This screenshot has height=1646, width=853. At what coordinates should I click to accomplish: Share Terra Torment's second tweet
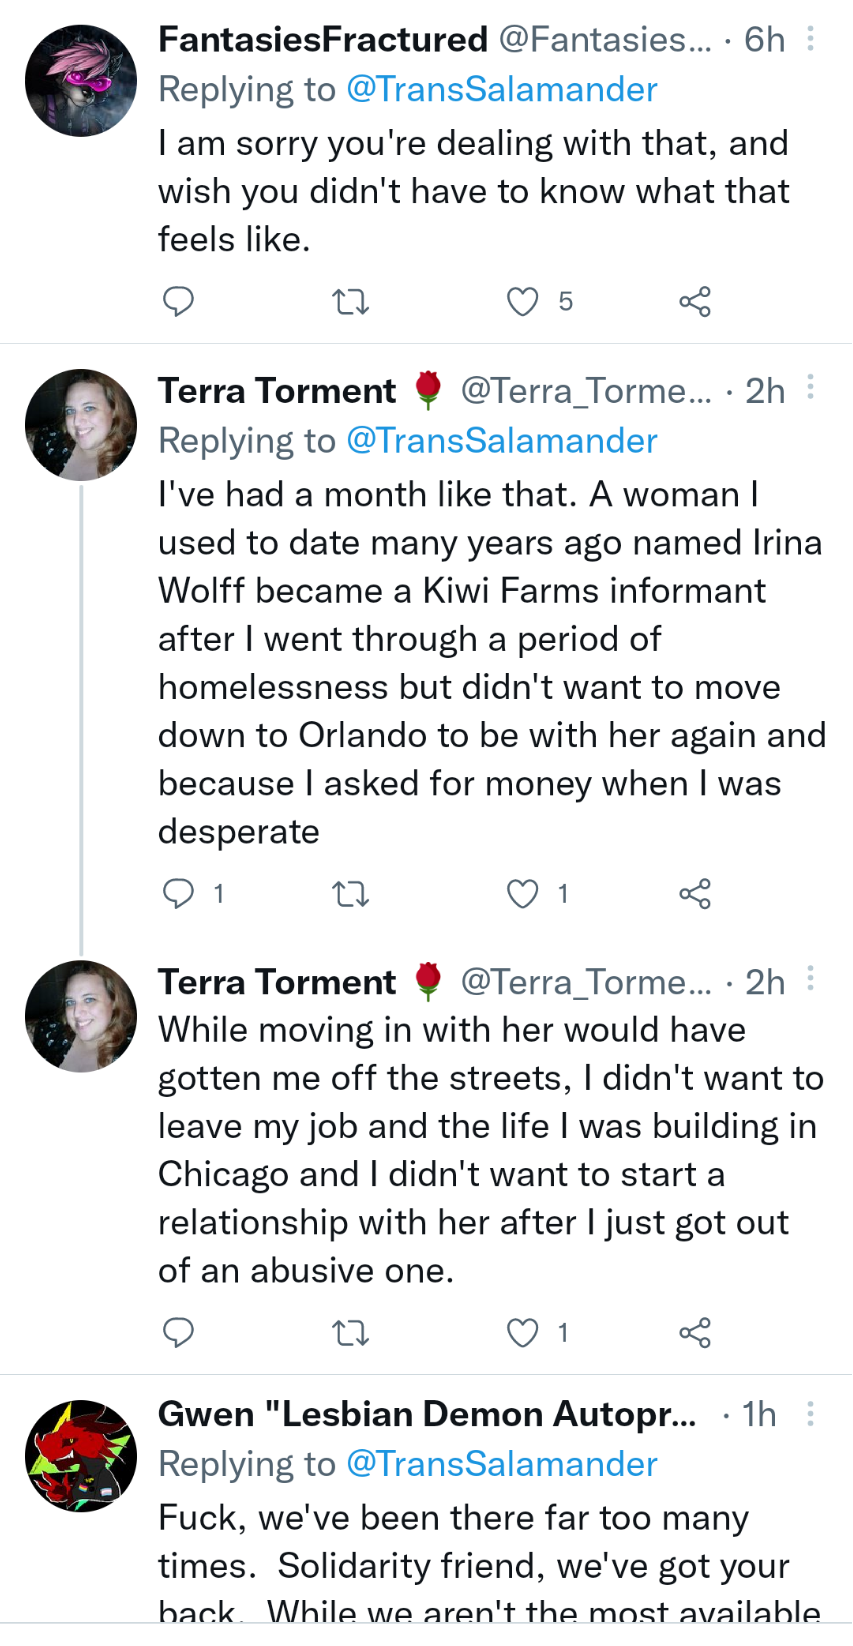point(695,1332)
